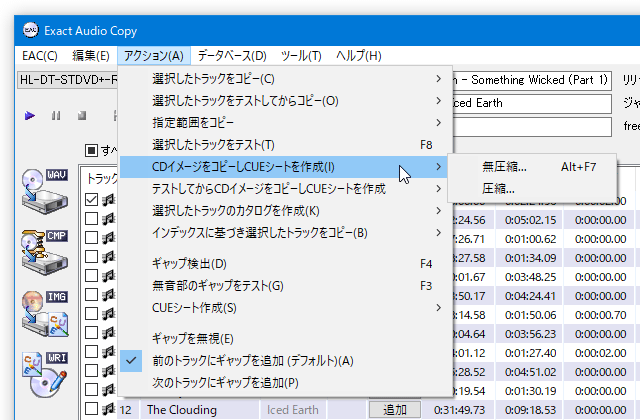Click the WAV copy uncompressed icon
The image size is (640, 420).
pos(45,191)
